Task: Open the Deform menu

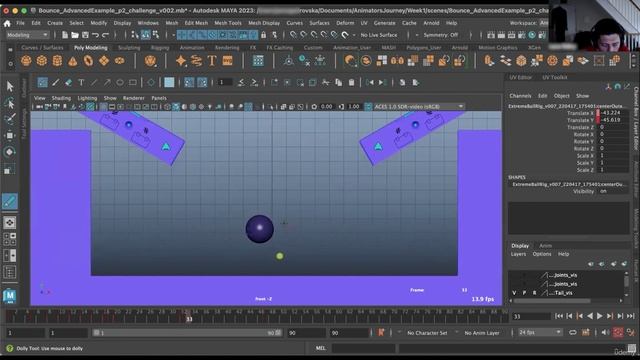Action: (345, 23)
